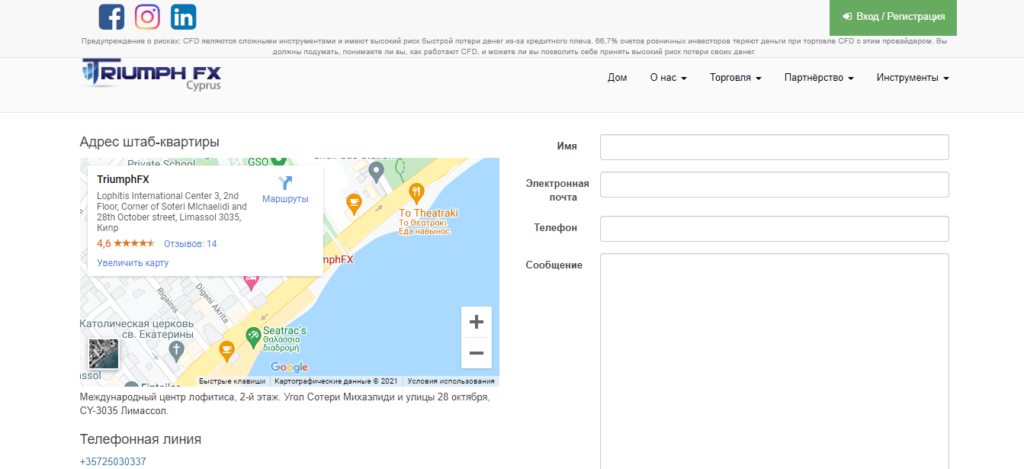Click the Сообщение text area
This screenshot has width=1024, height=469.
[x=774, y=361]
